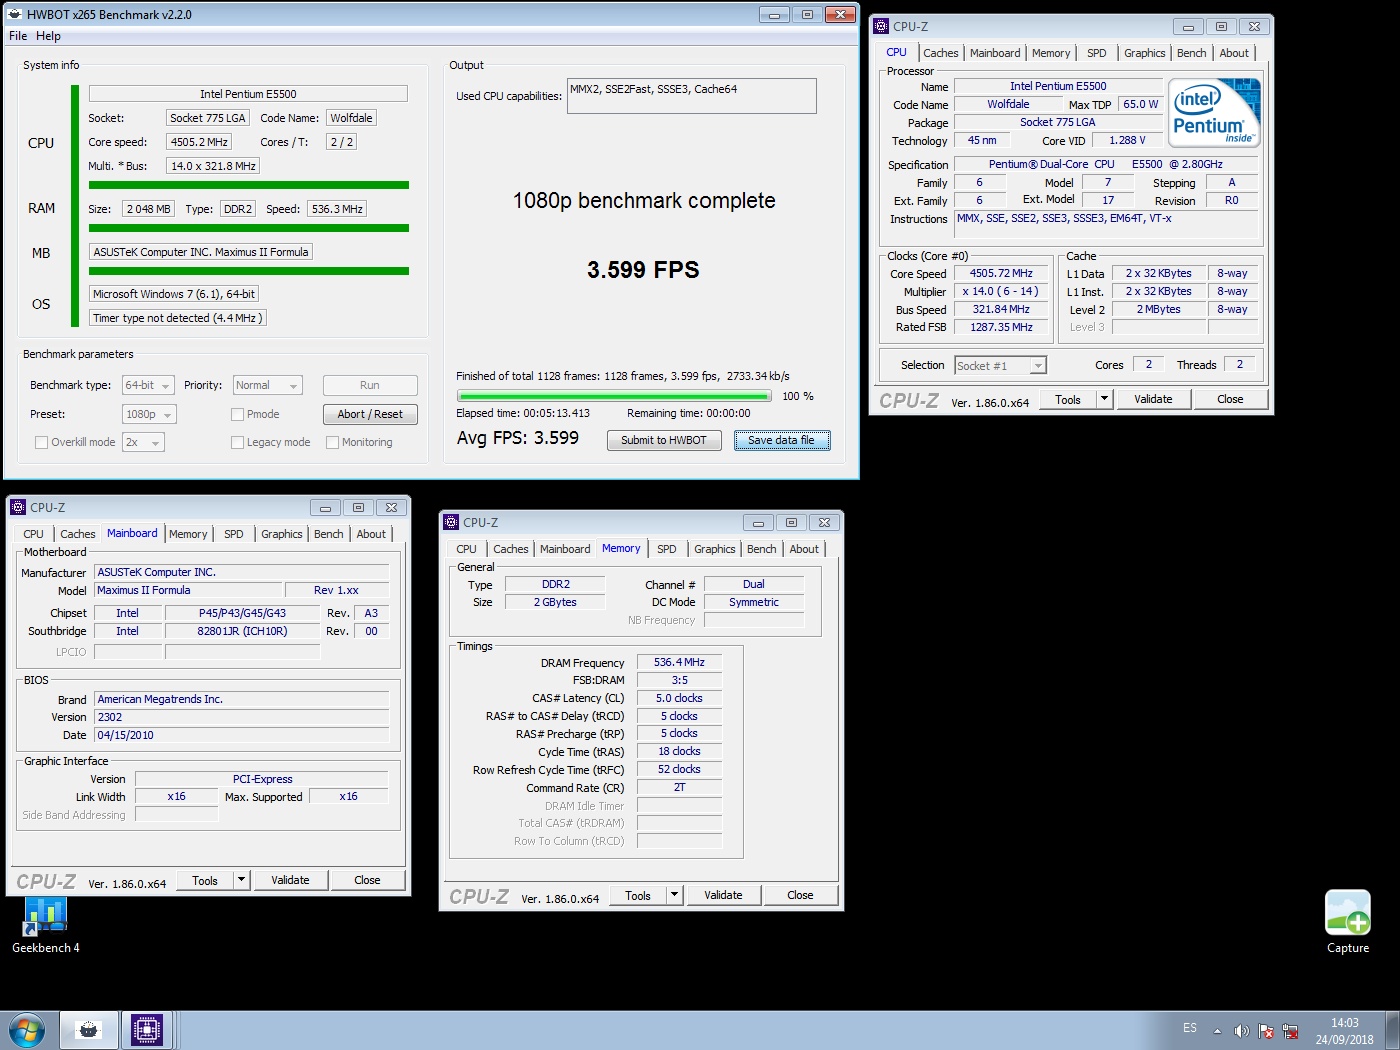The width and height of the screenshot is (1400, 1050).
Task: Click the Timer type not detected field
Action: pos(178,318)
